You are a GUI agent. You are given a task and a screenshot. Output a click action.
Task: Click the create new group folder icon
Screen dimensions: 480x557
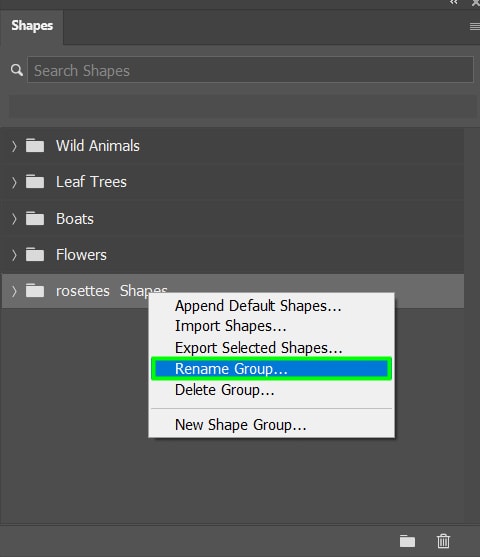[407, 541]
